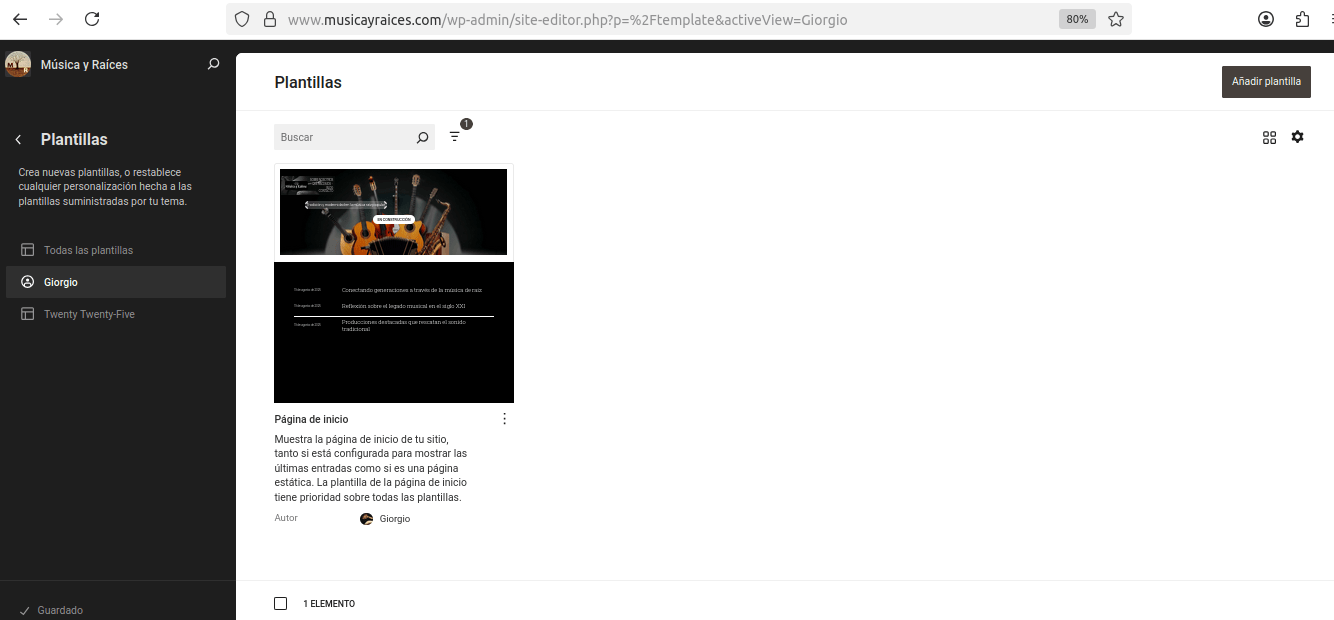The height and width of the screenshot is (620, 1334).
Task: Switch layout using the grid view icon
Action: point(1269,137)
